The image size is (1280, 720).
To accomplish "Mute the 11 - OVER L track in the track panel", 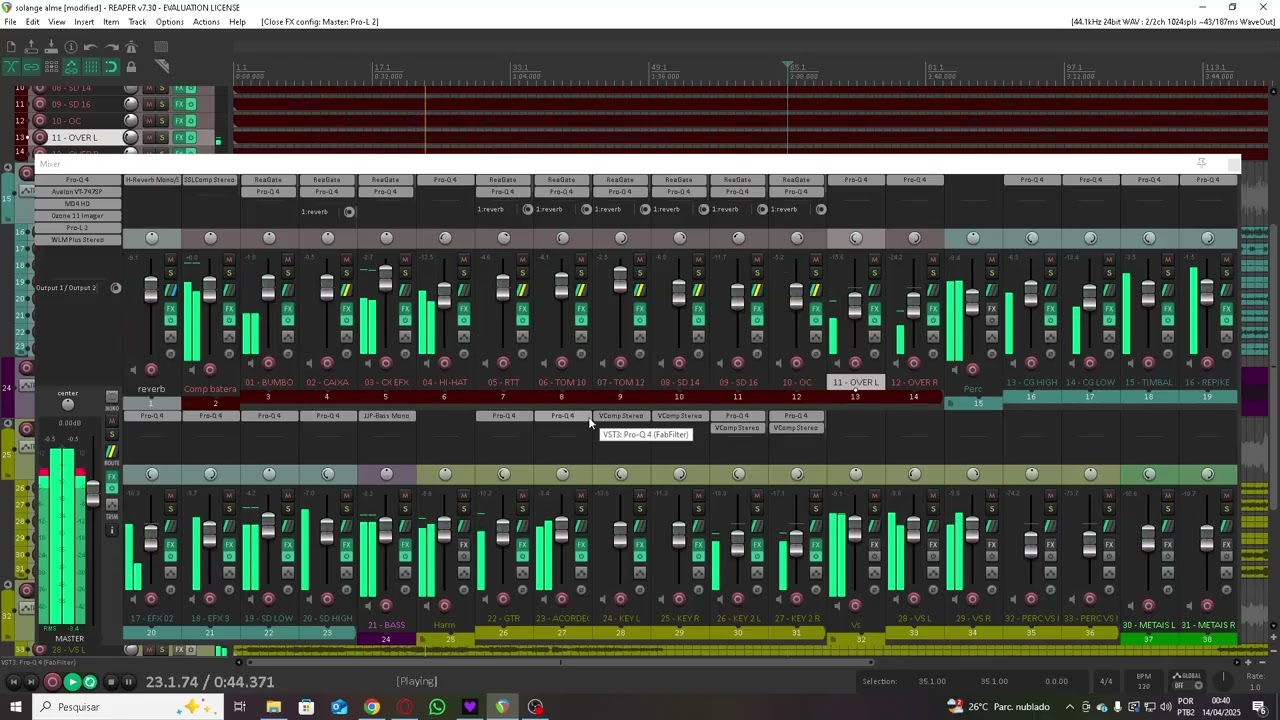I will [x=150, y=137].
